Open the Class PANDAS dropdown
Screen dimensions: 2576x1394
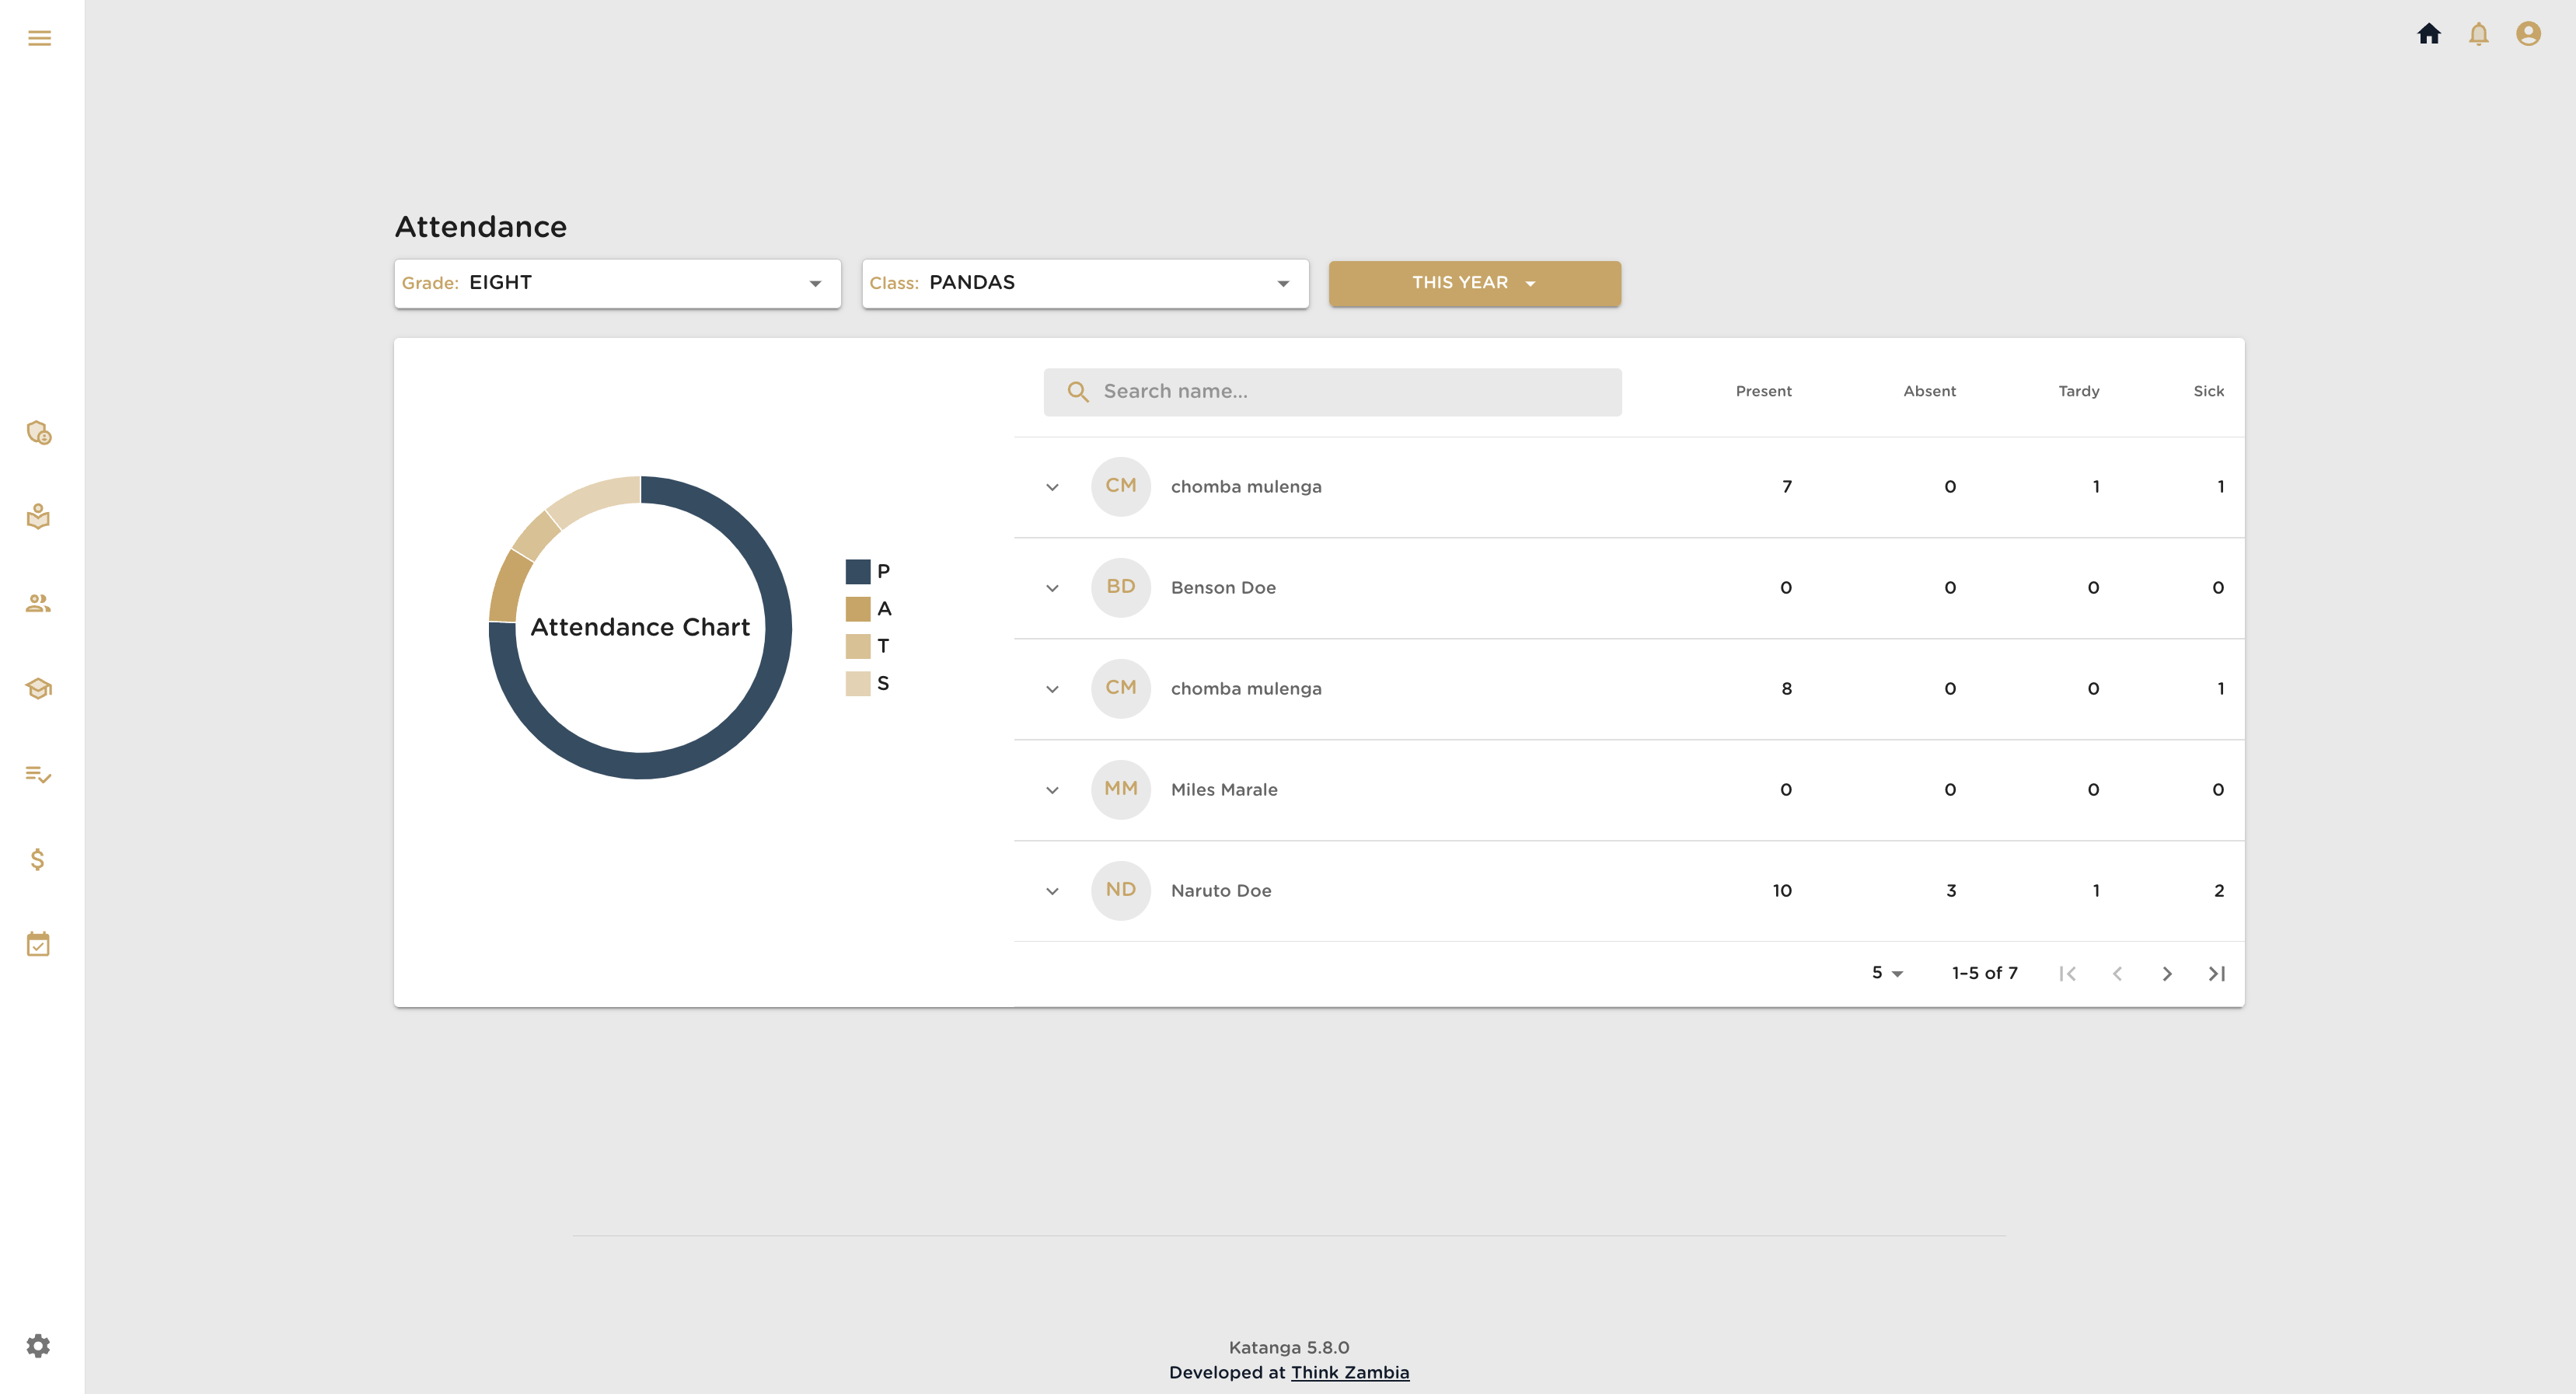1085,283
